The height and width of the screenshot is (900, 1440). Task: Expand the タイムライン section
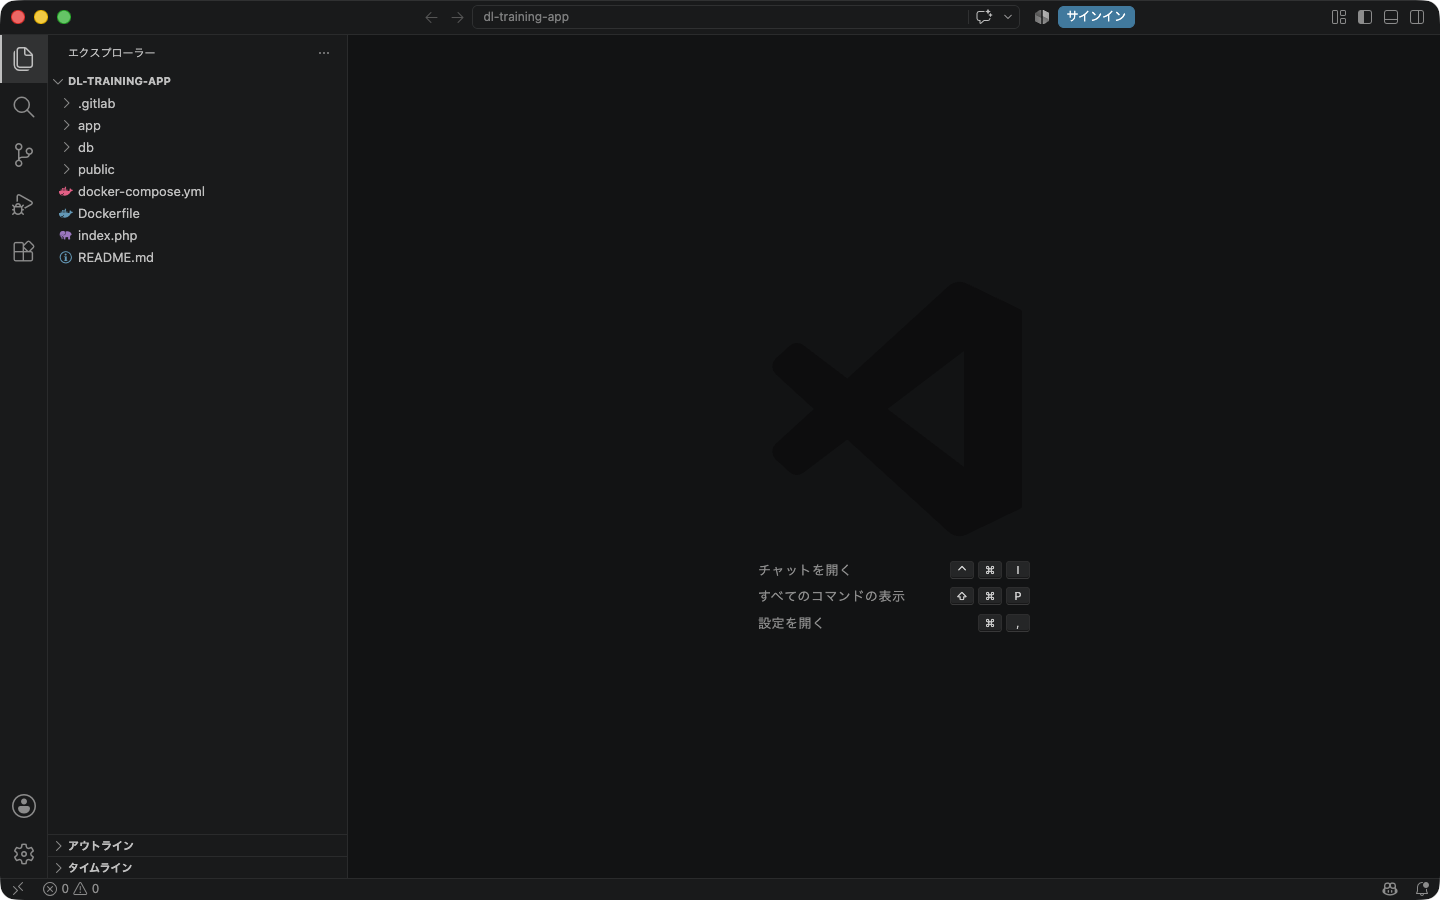(197, 868)
